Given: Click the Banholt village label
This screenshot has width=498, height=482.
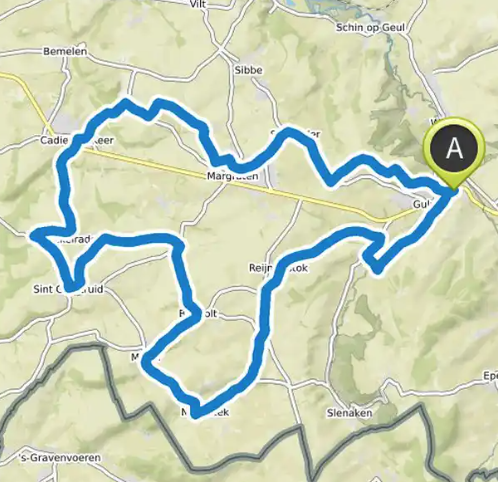Looking at the screenshot, I should click(198, 314).
